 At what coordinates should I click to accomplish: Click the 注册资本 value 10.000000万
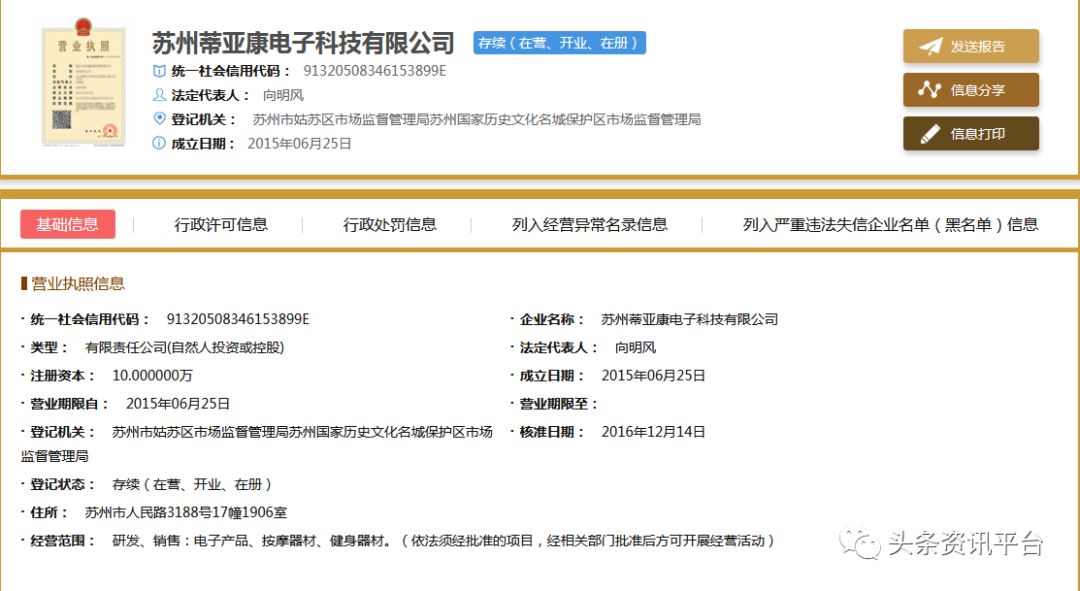coord(152,376)
